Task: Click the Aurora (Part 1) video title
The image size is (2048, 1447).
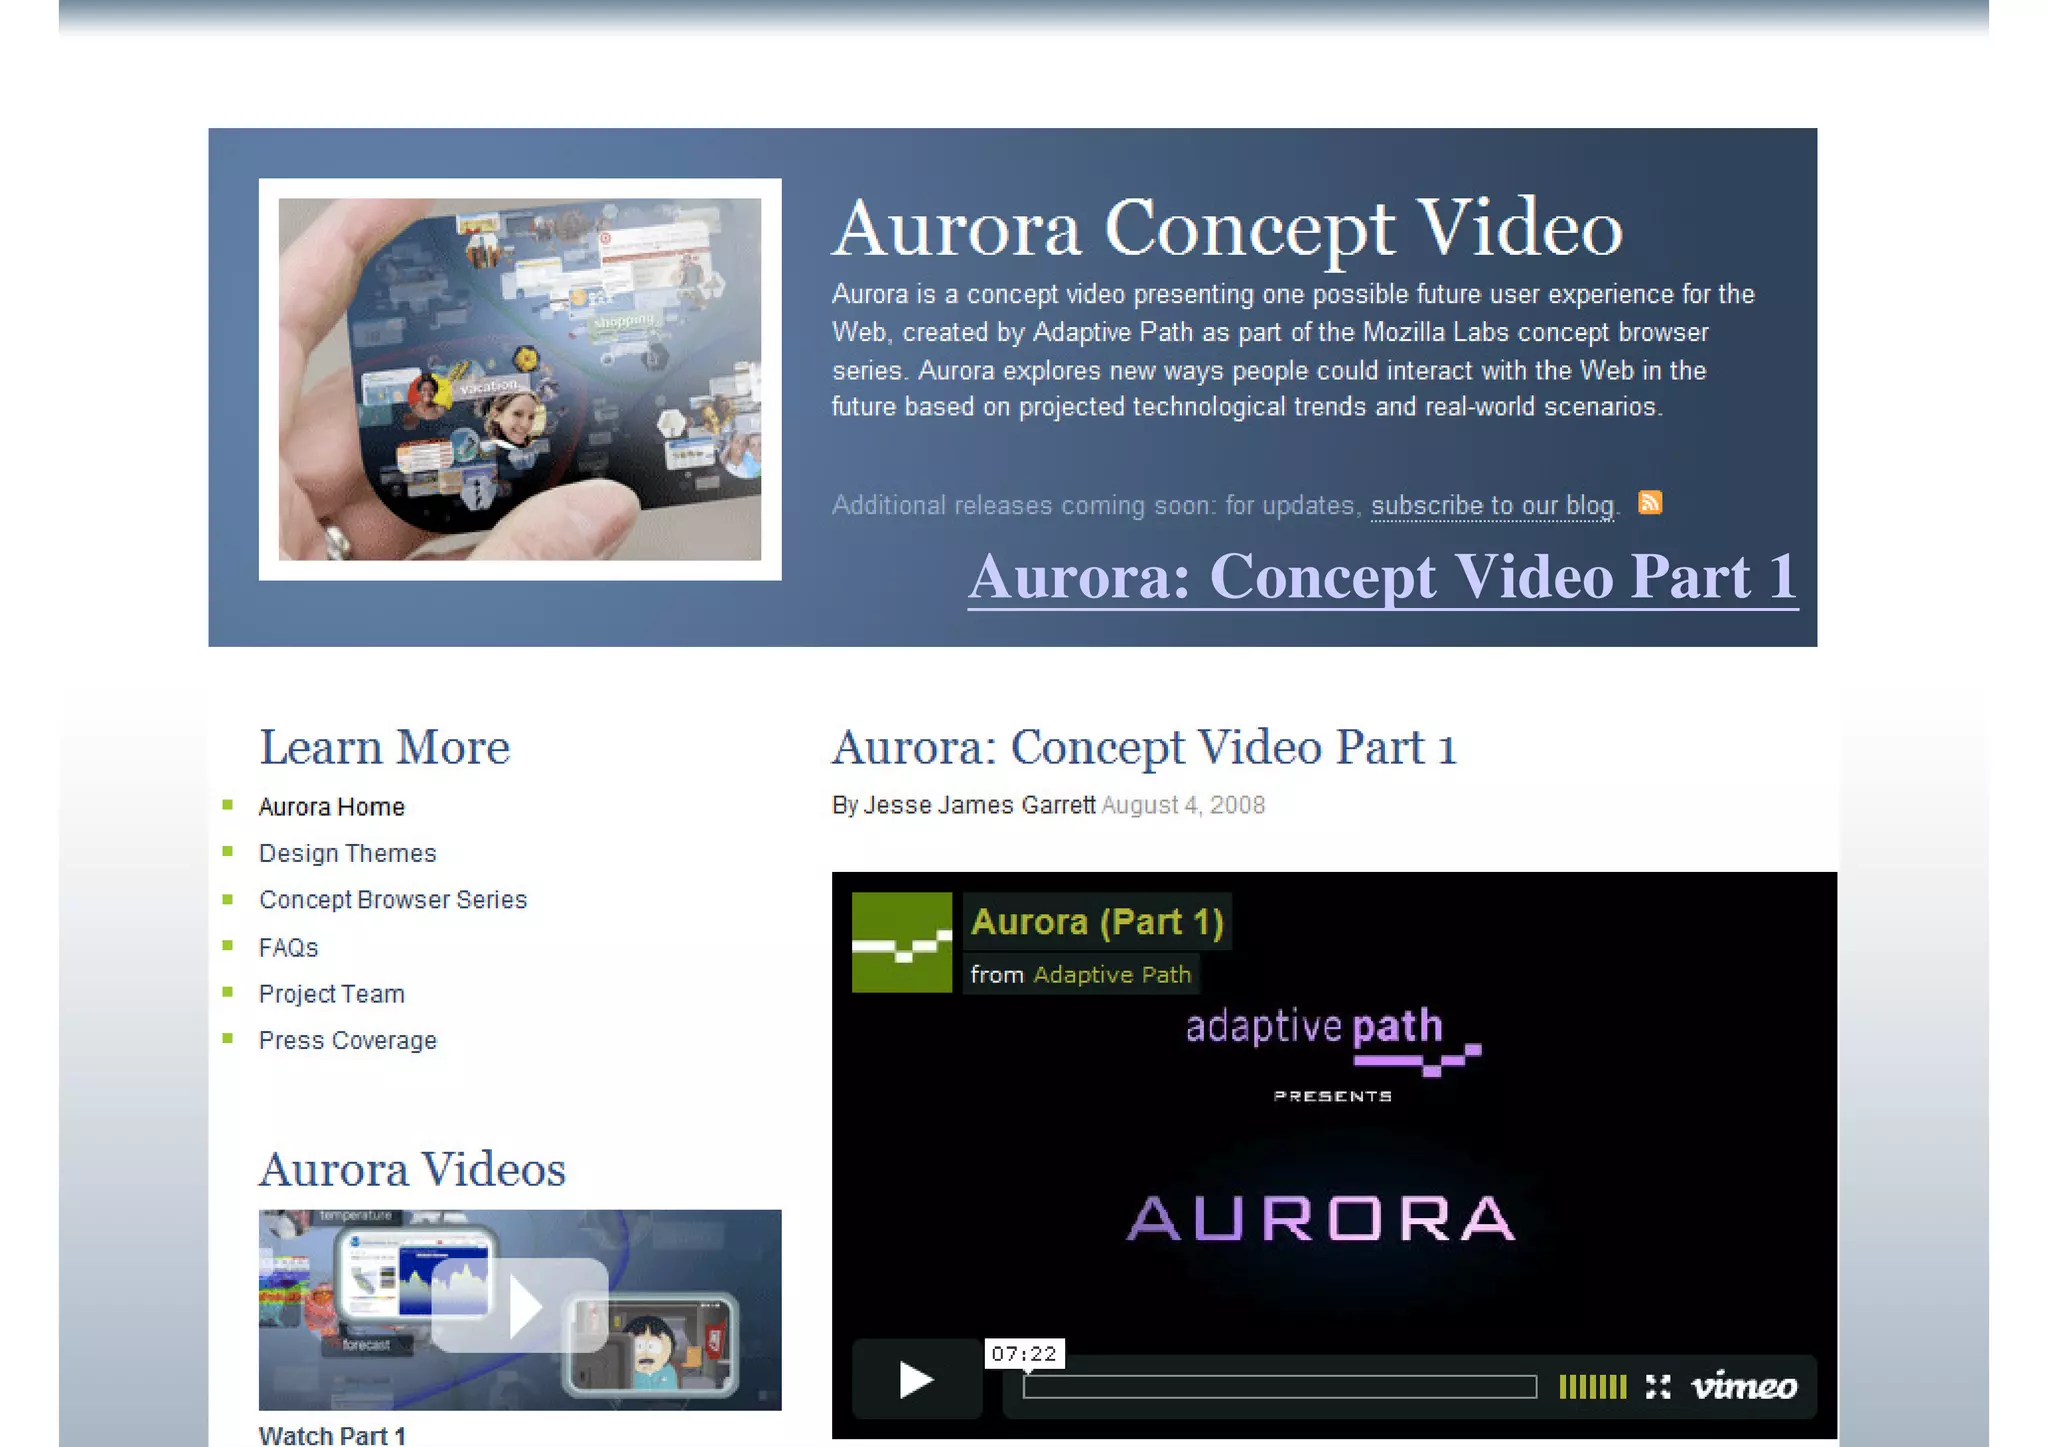Action: pyautogui.click(x=1096, y=921)
